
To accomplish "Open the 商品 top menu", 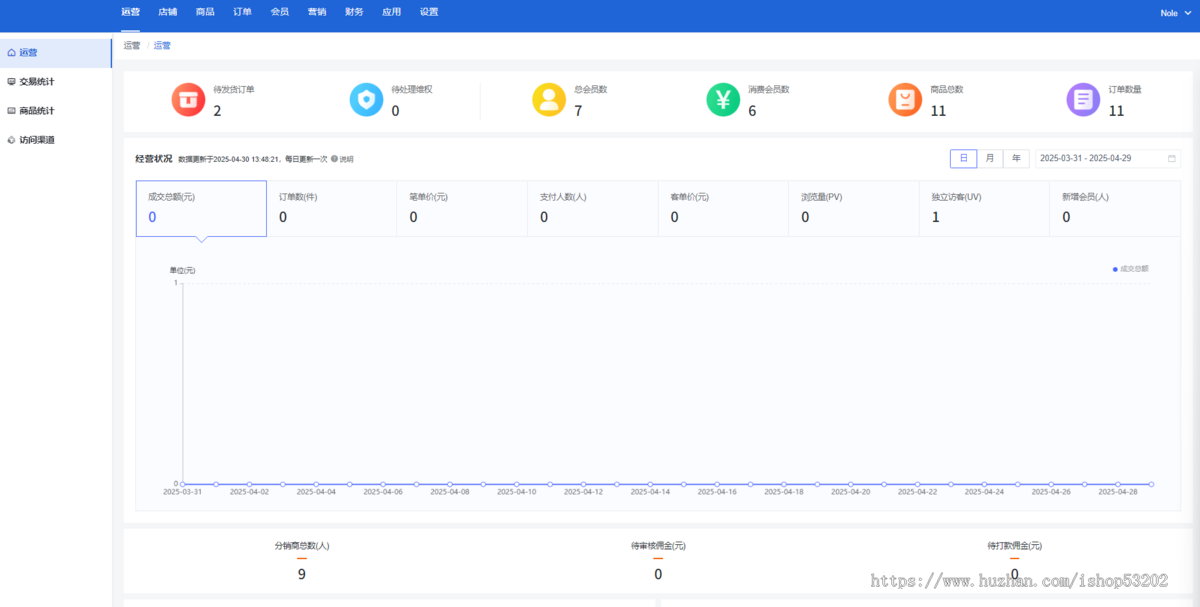I will point(205,12).
